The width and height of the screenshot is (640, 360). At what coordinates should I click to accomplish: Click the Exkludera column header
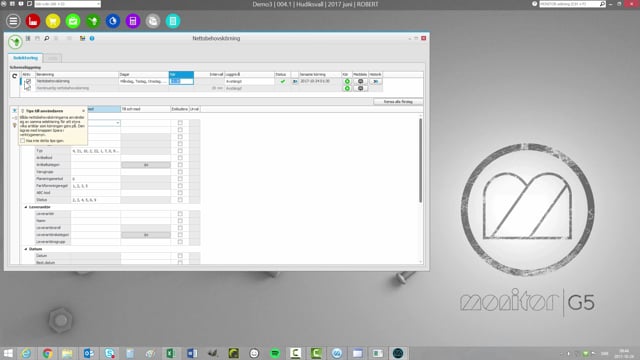point(180,109)
